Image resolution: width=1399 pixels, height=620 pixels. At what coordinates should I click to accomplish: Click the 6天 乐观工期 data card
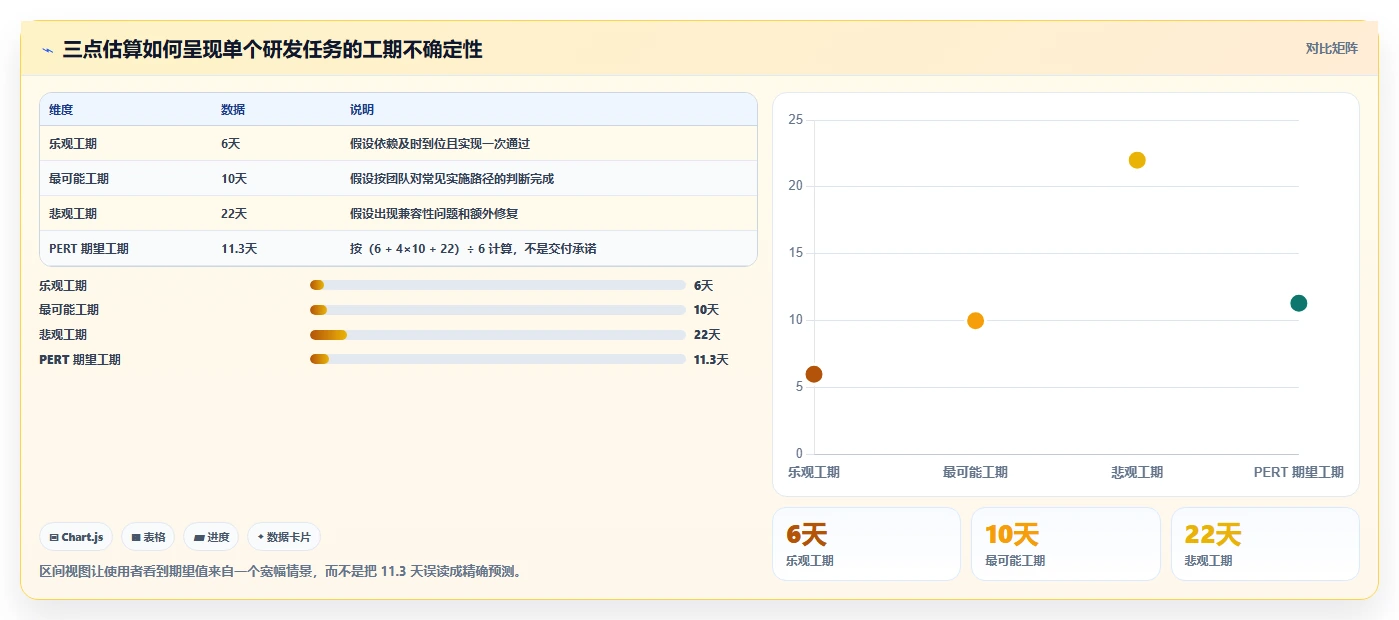866,544
